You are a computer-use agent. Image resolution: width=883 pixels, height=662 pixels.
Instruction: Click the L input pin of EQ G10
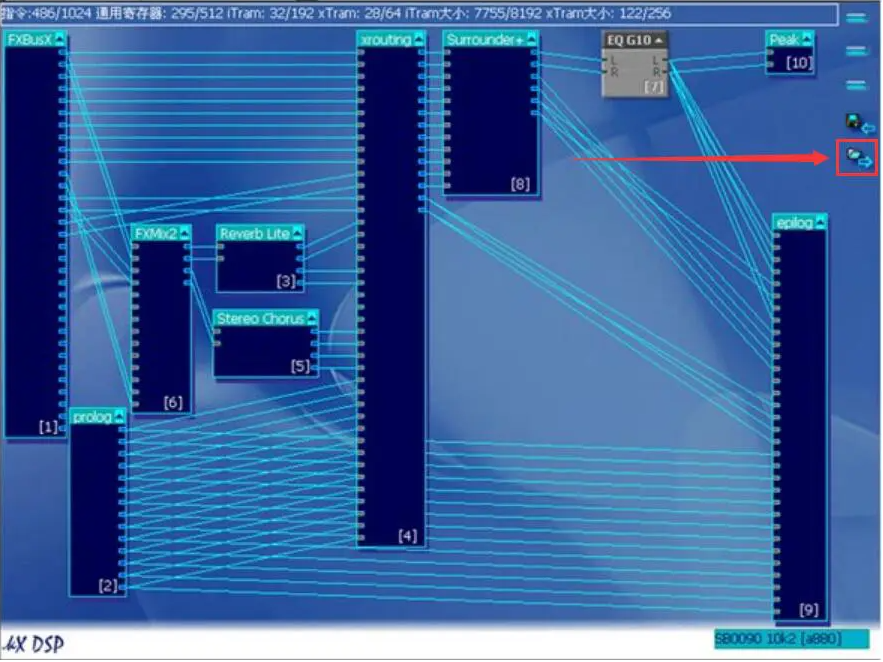click(605, 60)
